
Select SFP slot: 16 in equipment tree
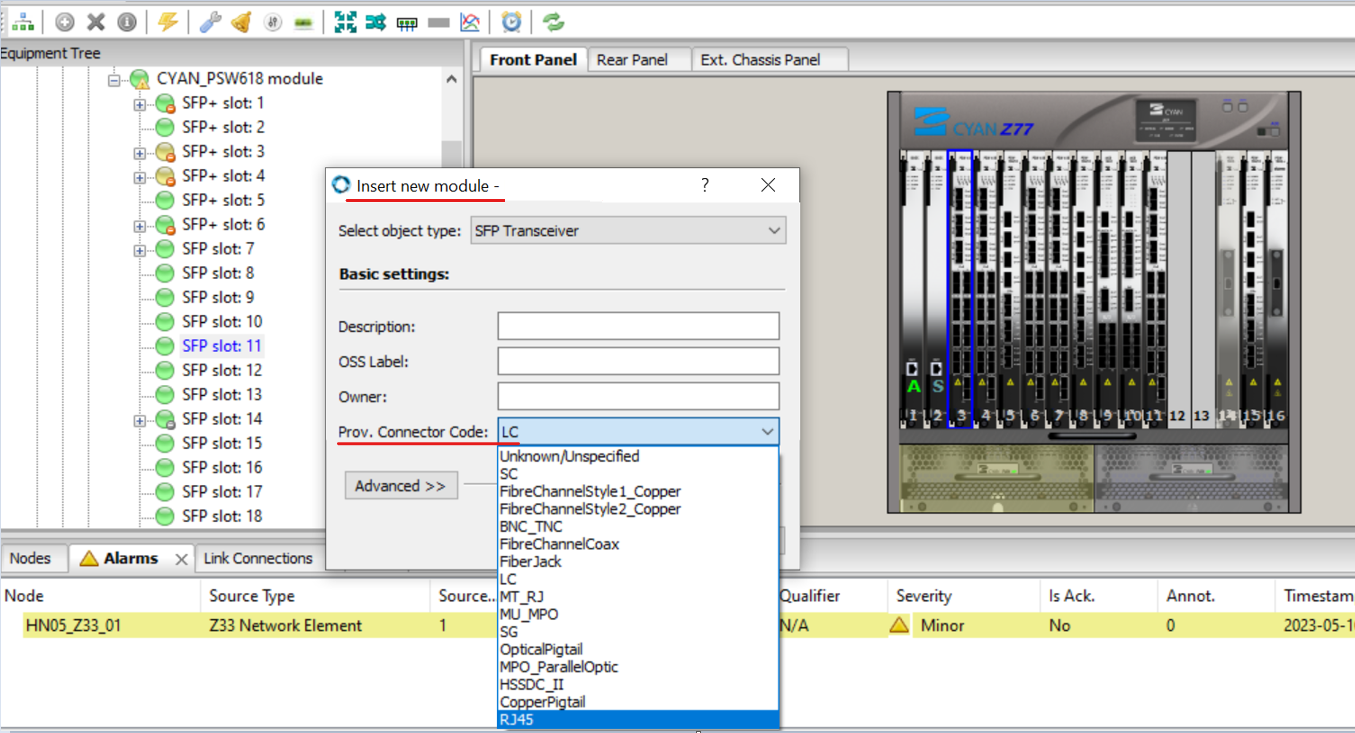222,467
